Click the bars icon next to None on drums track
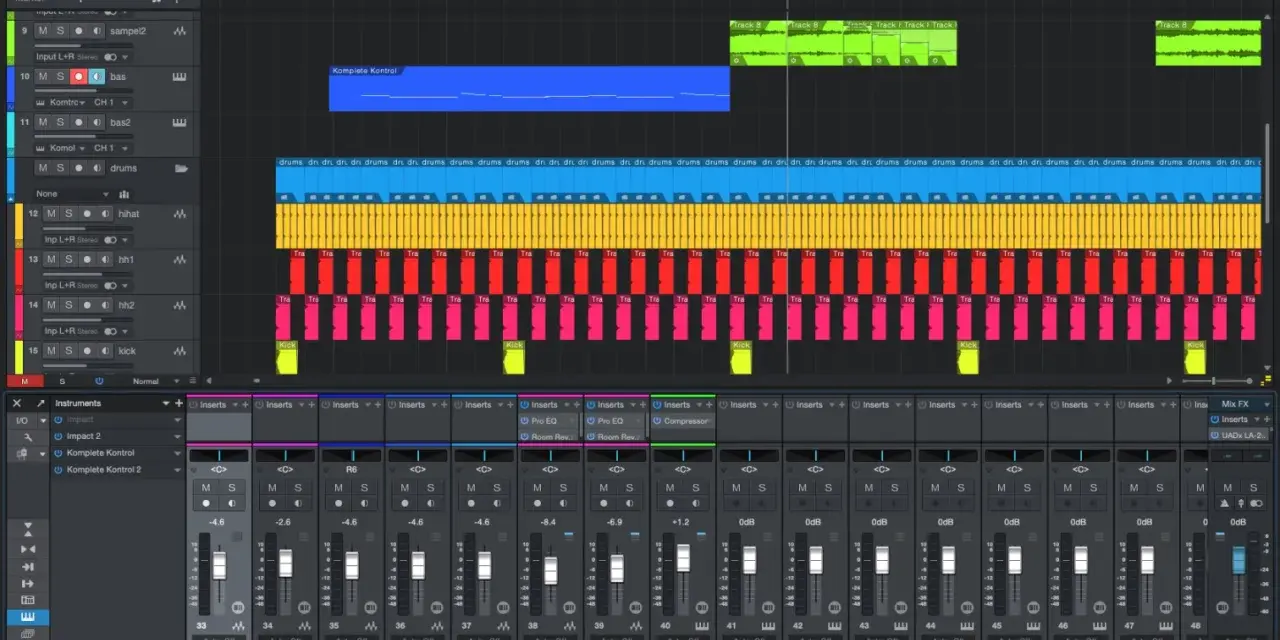Image resolution: width=1280 pixels, height=640 pixels. (x=125, y=194)
